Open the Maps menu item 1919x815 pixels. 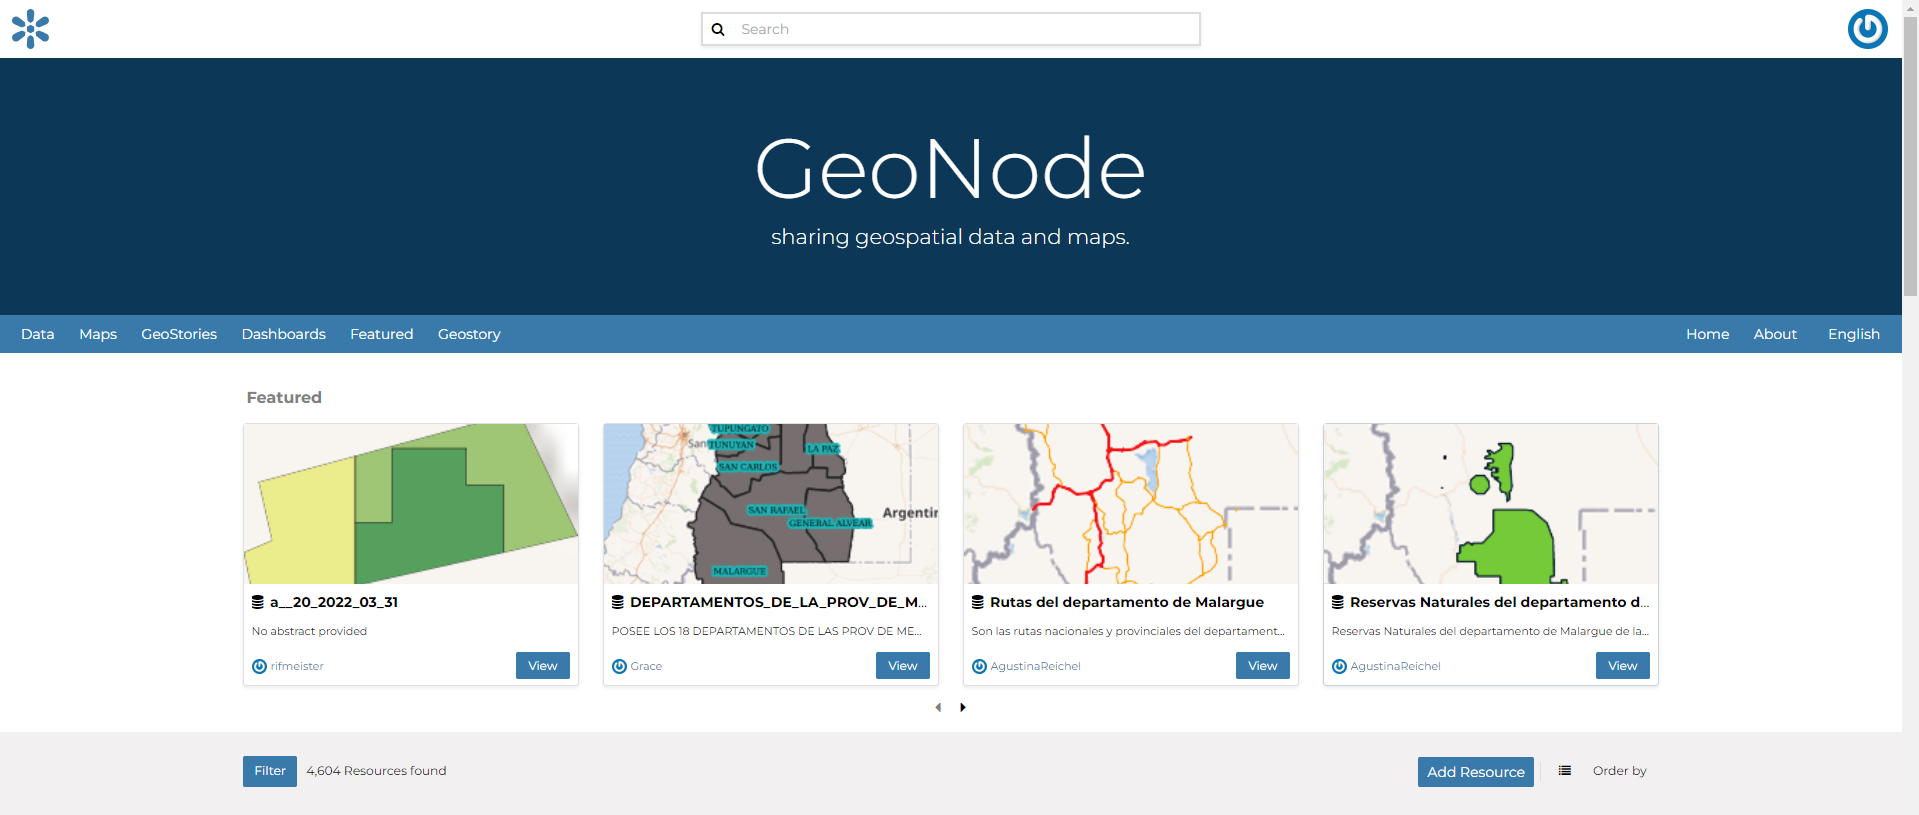pyautogui.click(x=98, y=334)
